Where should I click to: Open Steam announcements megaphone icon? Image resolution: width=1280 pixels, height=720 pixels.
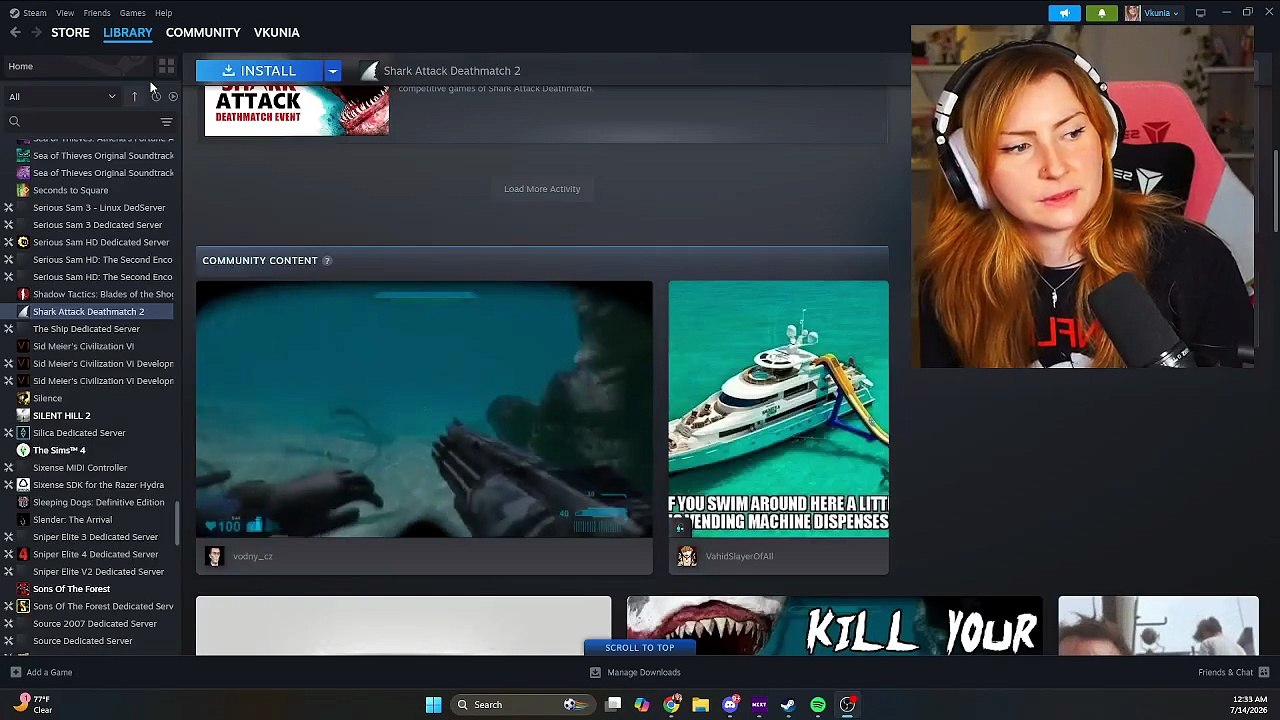(1064, 13)
